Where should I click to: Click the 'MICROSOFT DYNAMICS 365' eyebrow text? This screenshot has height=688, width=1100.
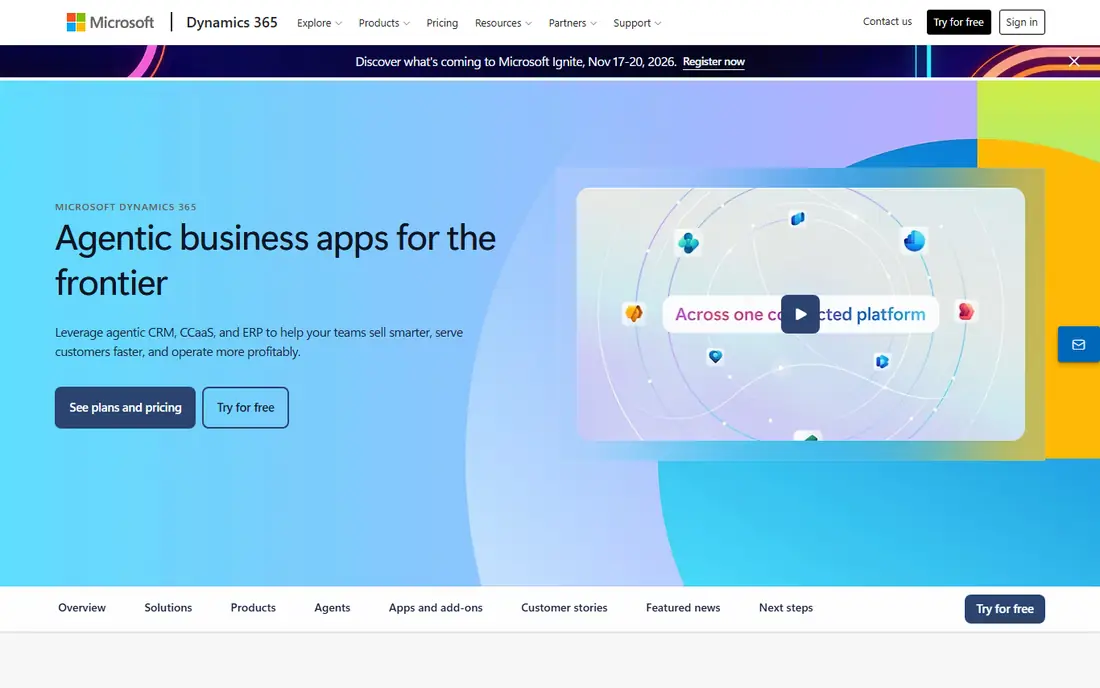(126, 207)
